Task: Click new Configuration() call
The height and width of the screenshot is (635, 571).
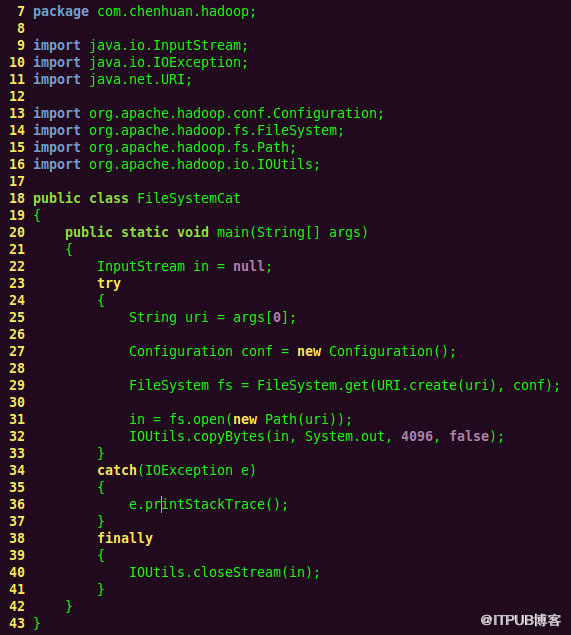Action: (373, 352)
